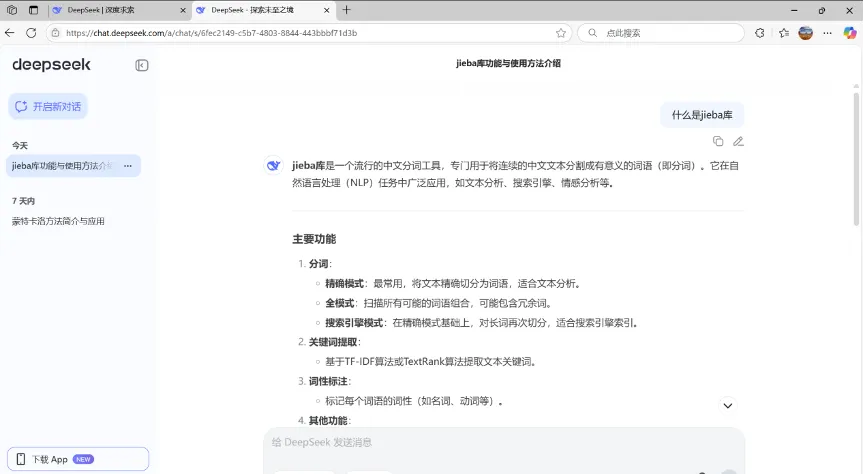Click the 主要功能 heading

coord(314,239)
